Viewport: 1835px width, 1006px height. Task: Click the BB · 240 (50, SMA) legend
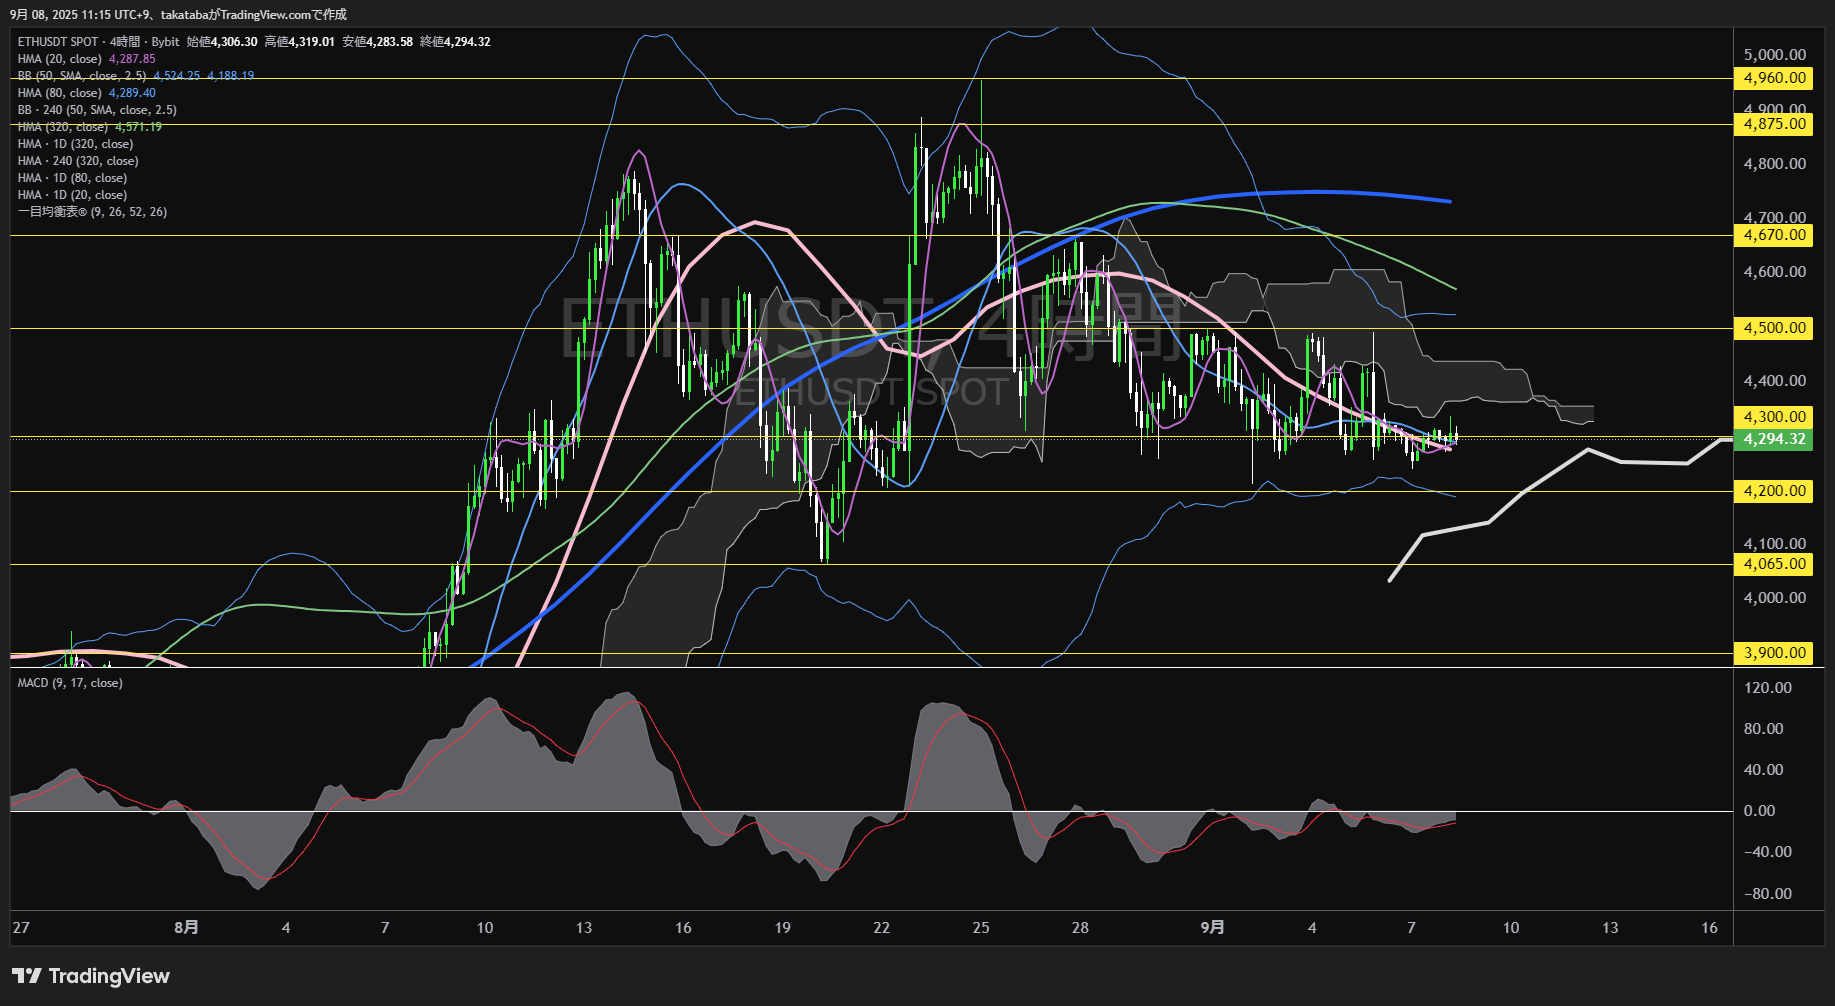[x=97, y=110]
